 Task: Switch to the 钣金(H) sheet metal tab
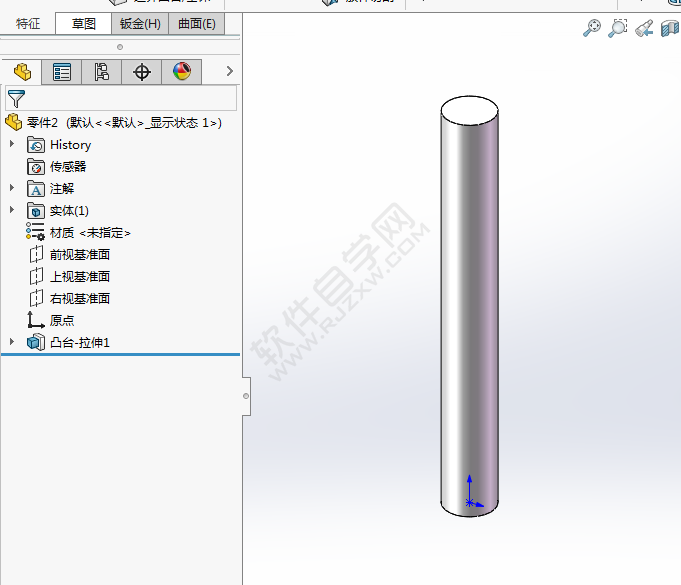point(140,23)
